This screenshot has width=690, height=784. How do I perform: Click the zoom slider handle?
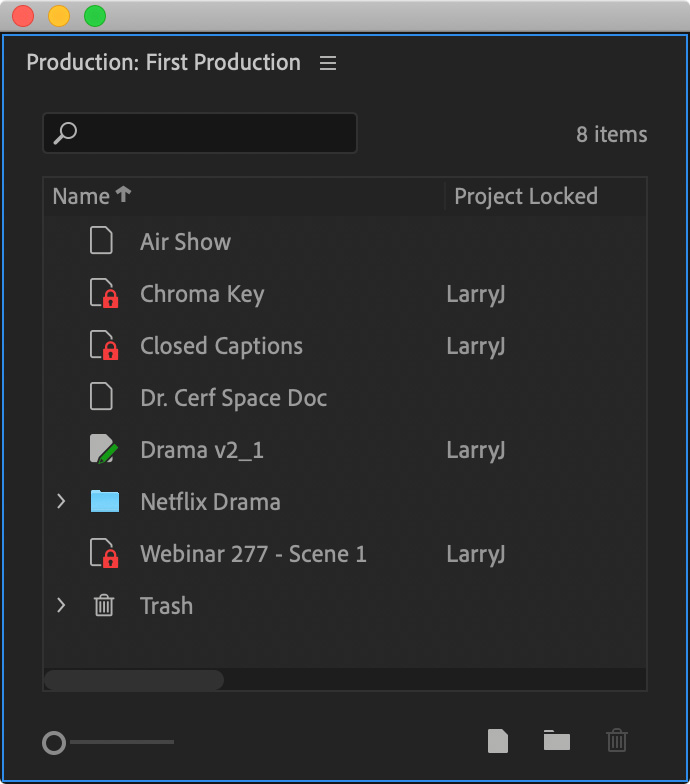(x=54, y=742)
